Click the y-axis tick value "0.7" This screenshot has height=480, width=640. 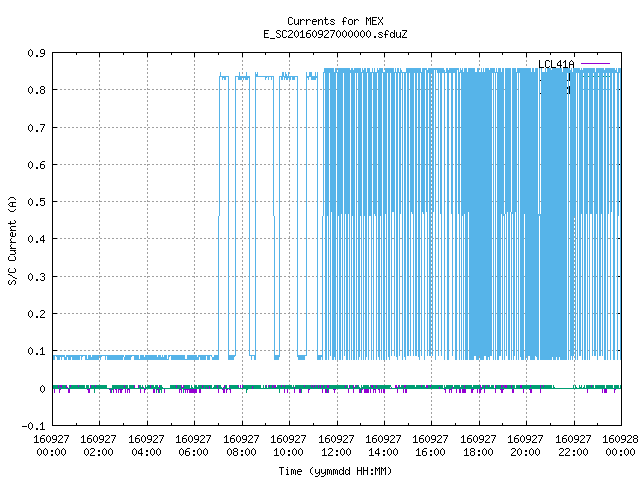[36, 128]
